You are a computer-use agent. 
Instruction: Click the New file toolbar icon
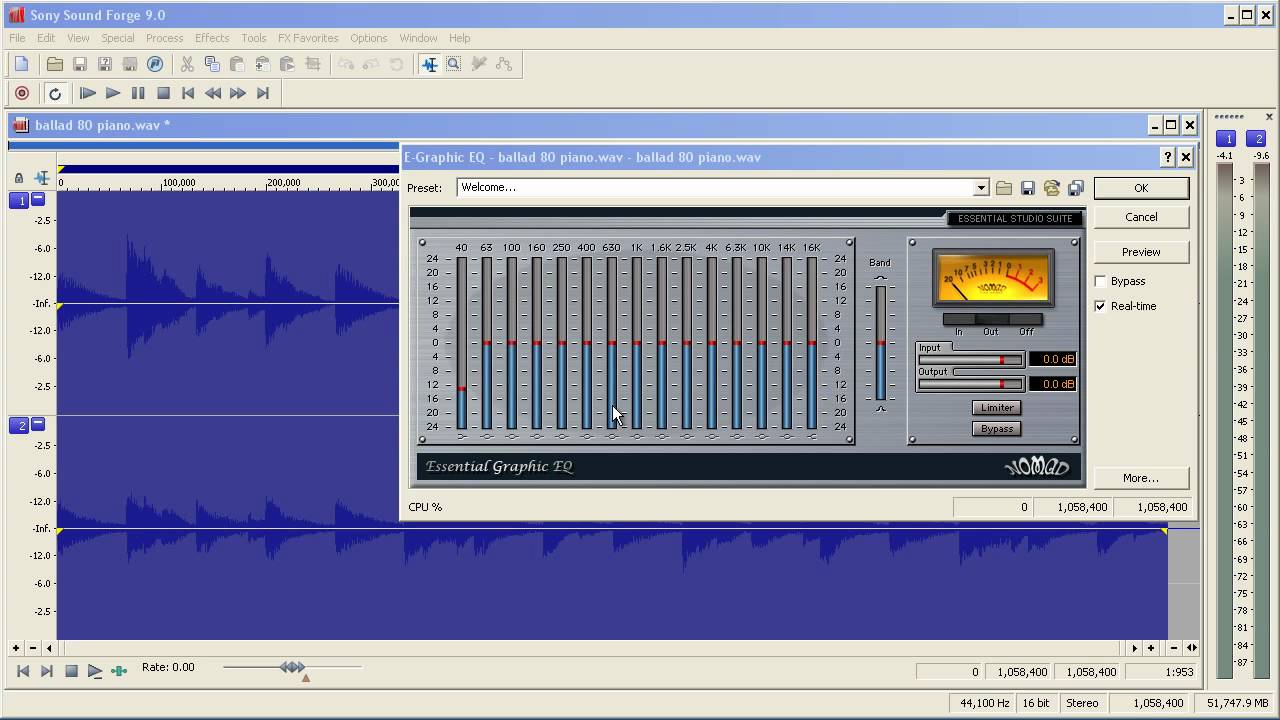(21, 64)
